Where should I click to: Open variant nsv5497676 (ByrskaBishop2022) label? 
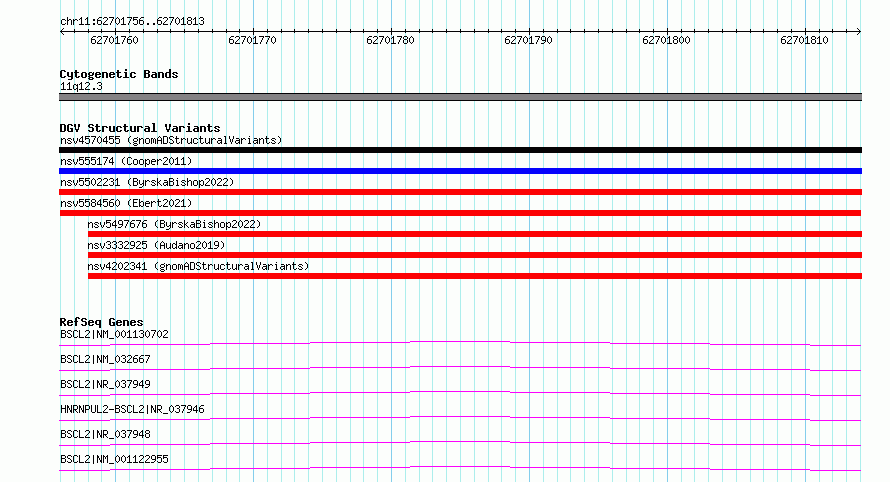174,224
